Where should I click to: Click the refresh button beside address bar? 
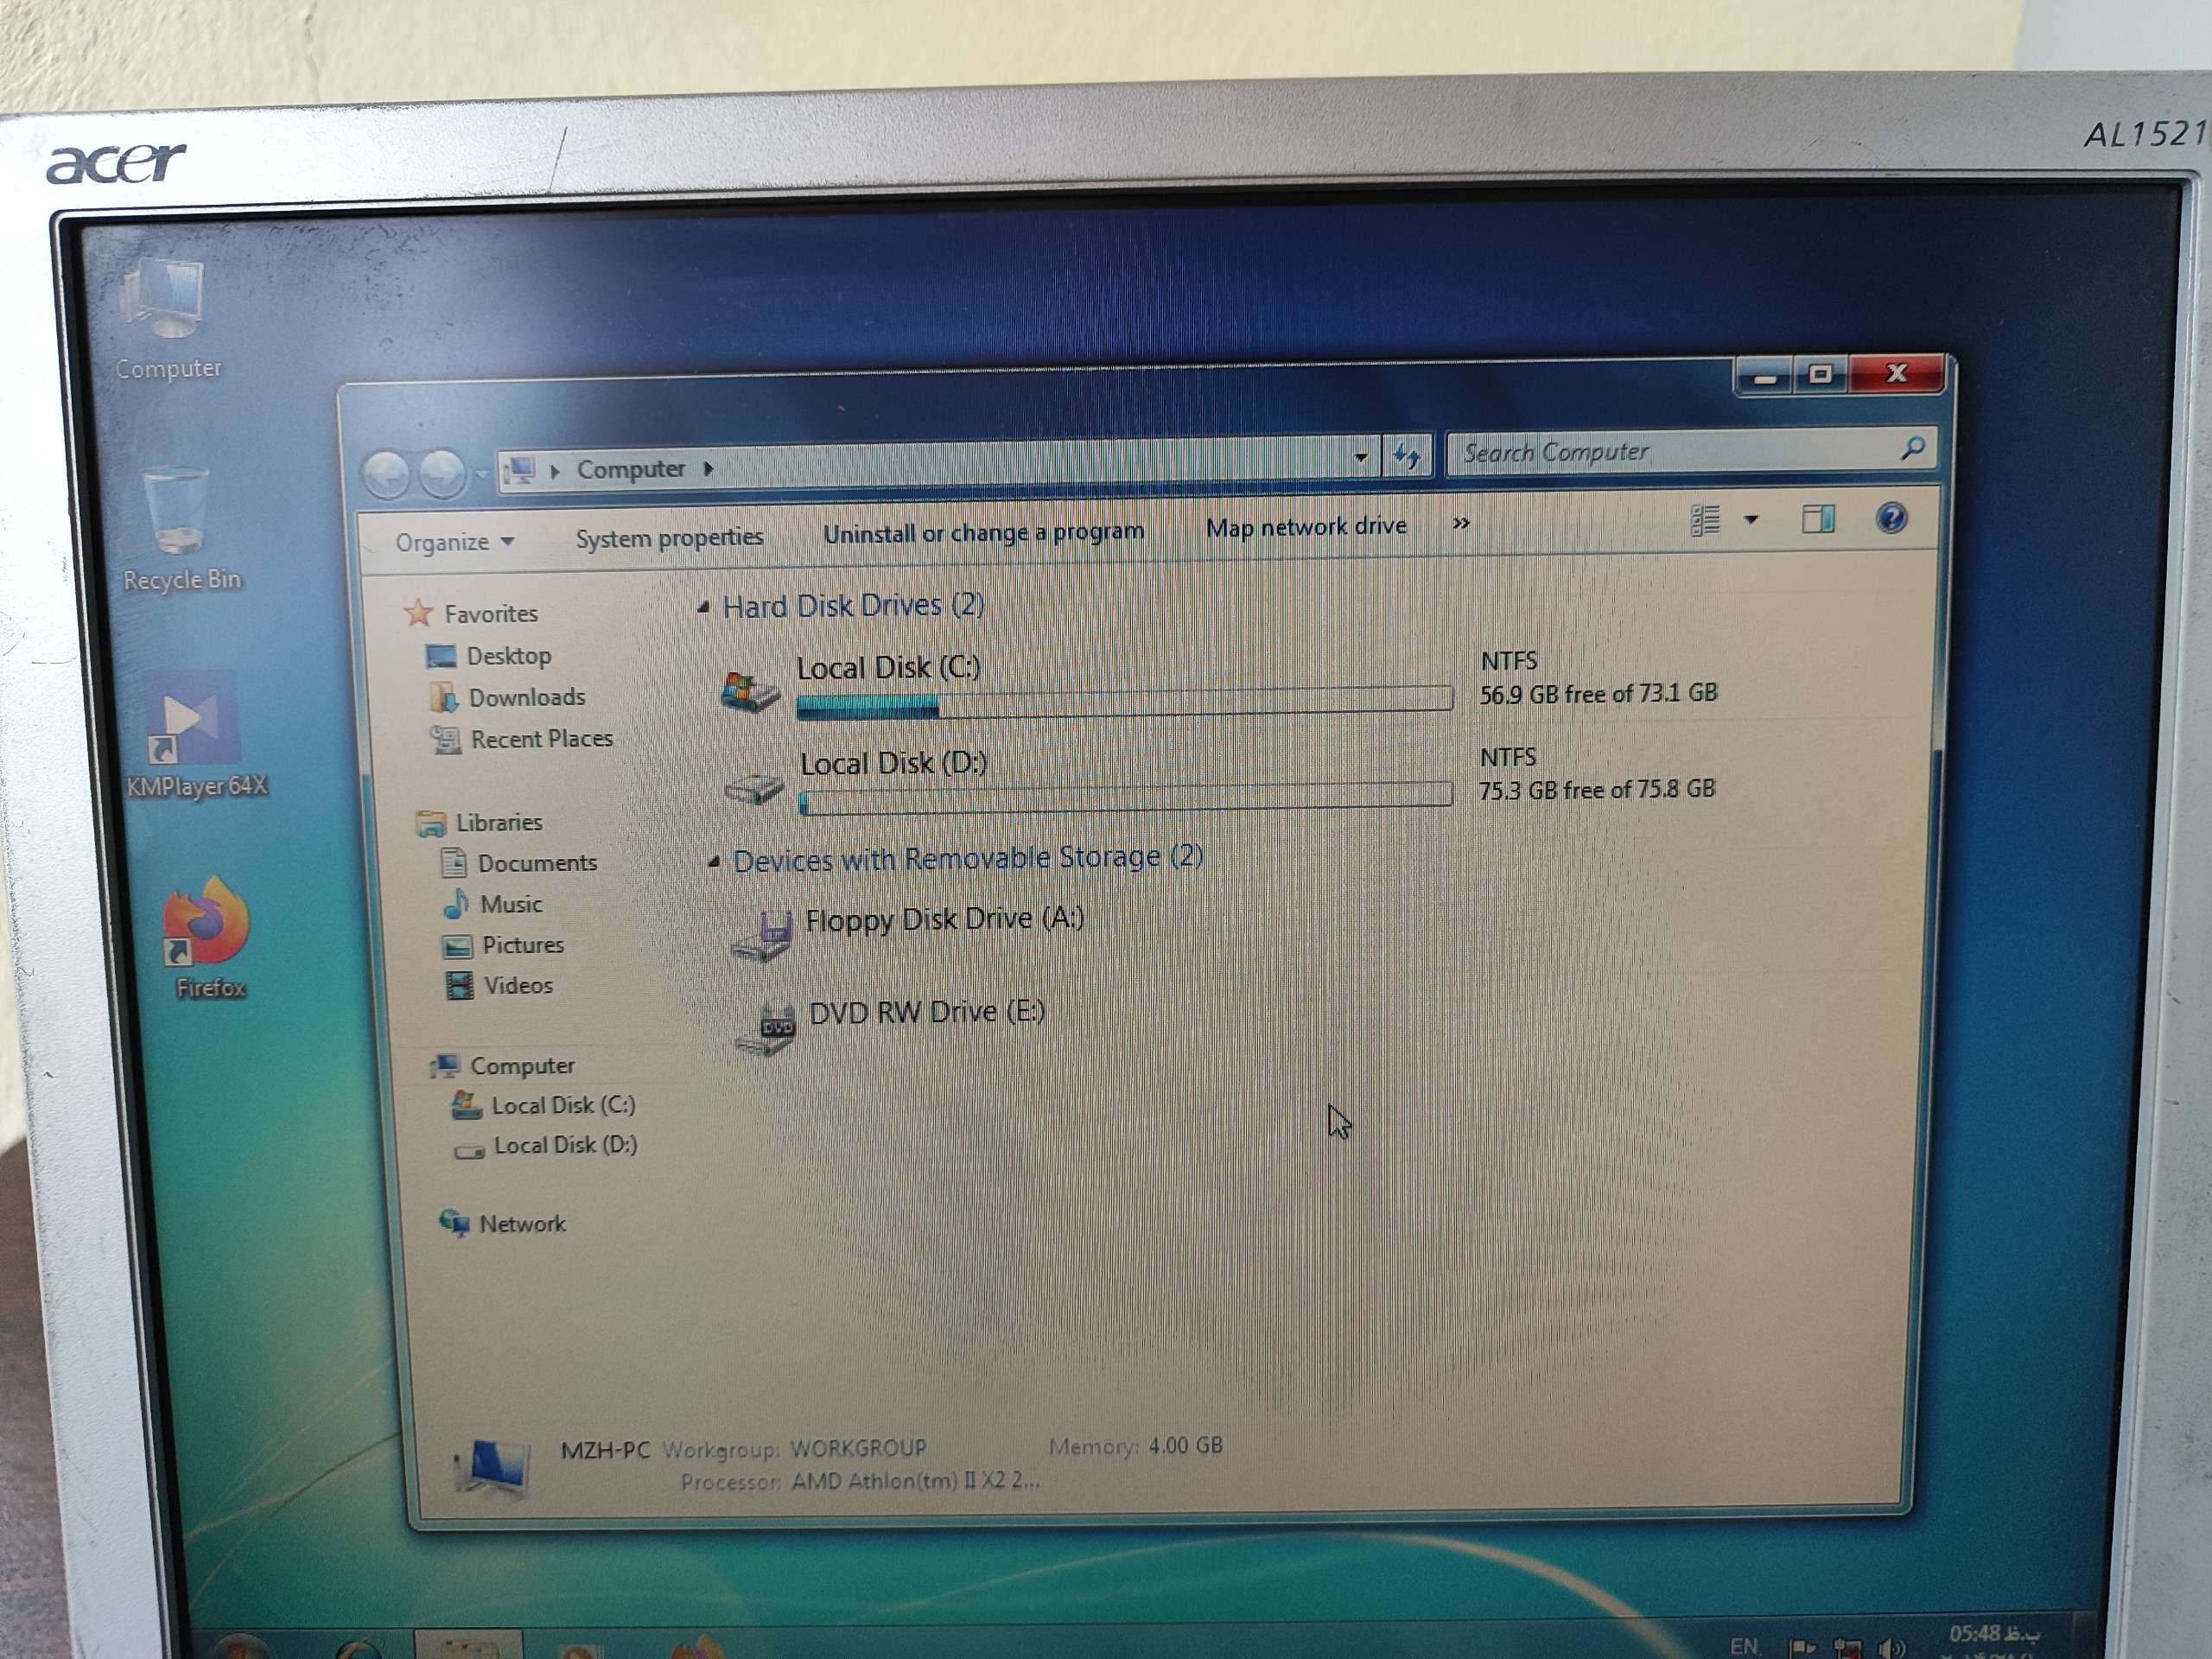pyautogui.click(x=1407, y=457)
